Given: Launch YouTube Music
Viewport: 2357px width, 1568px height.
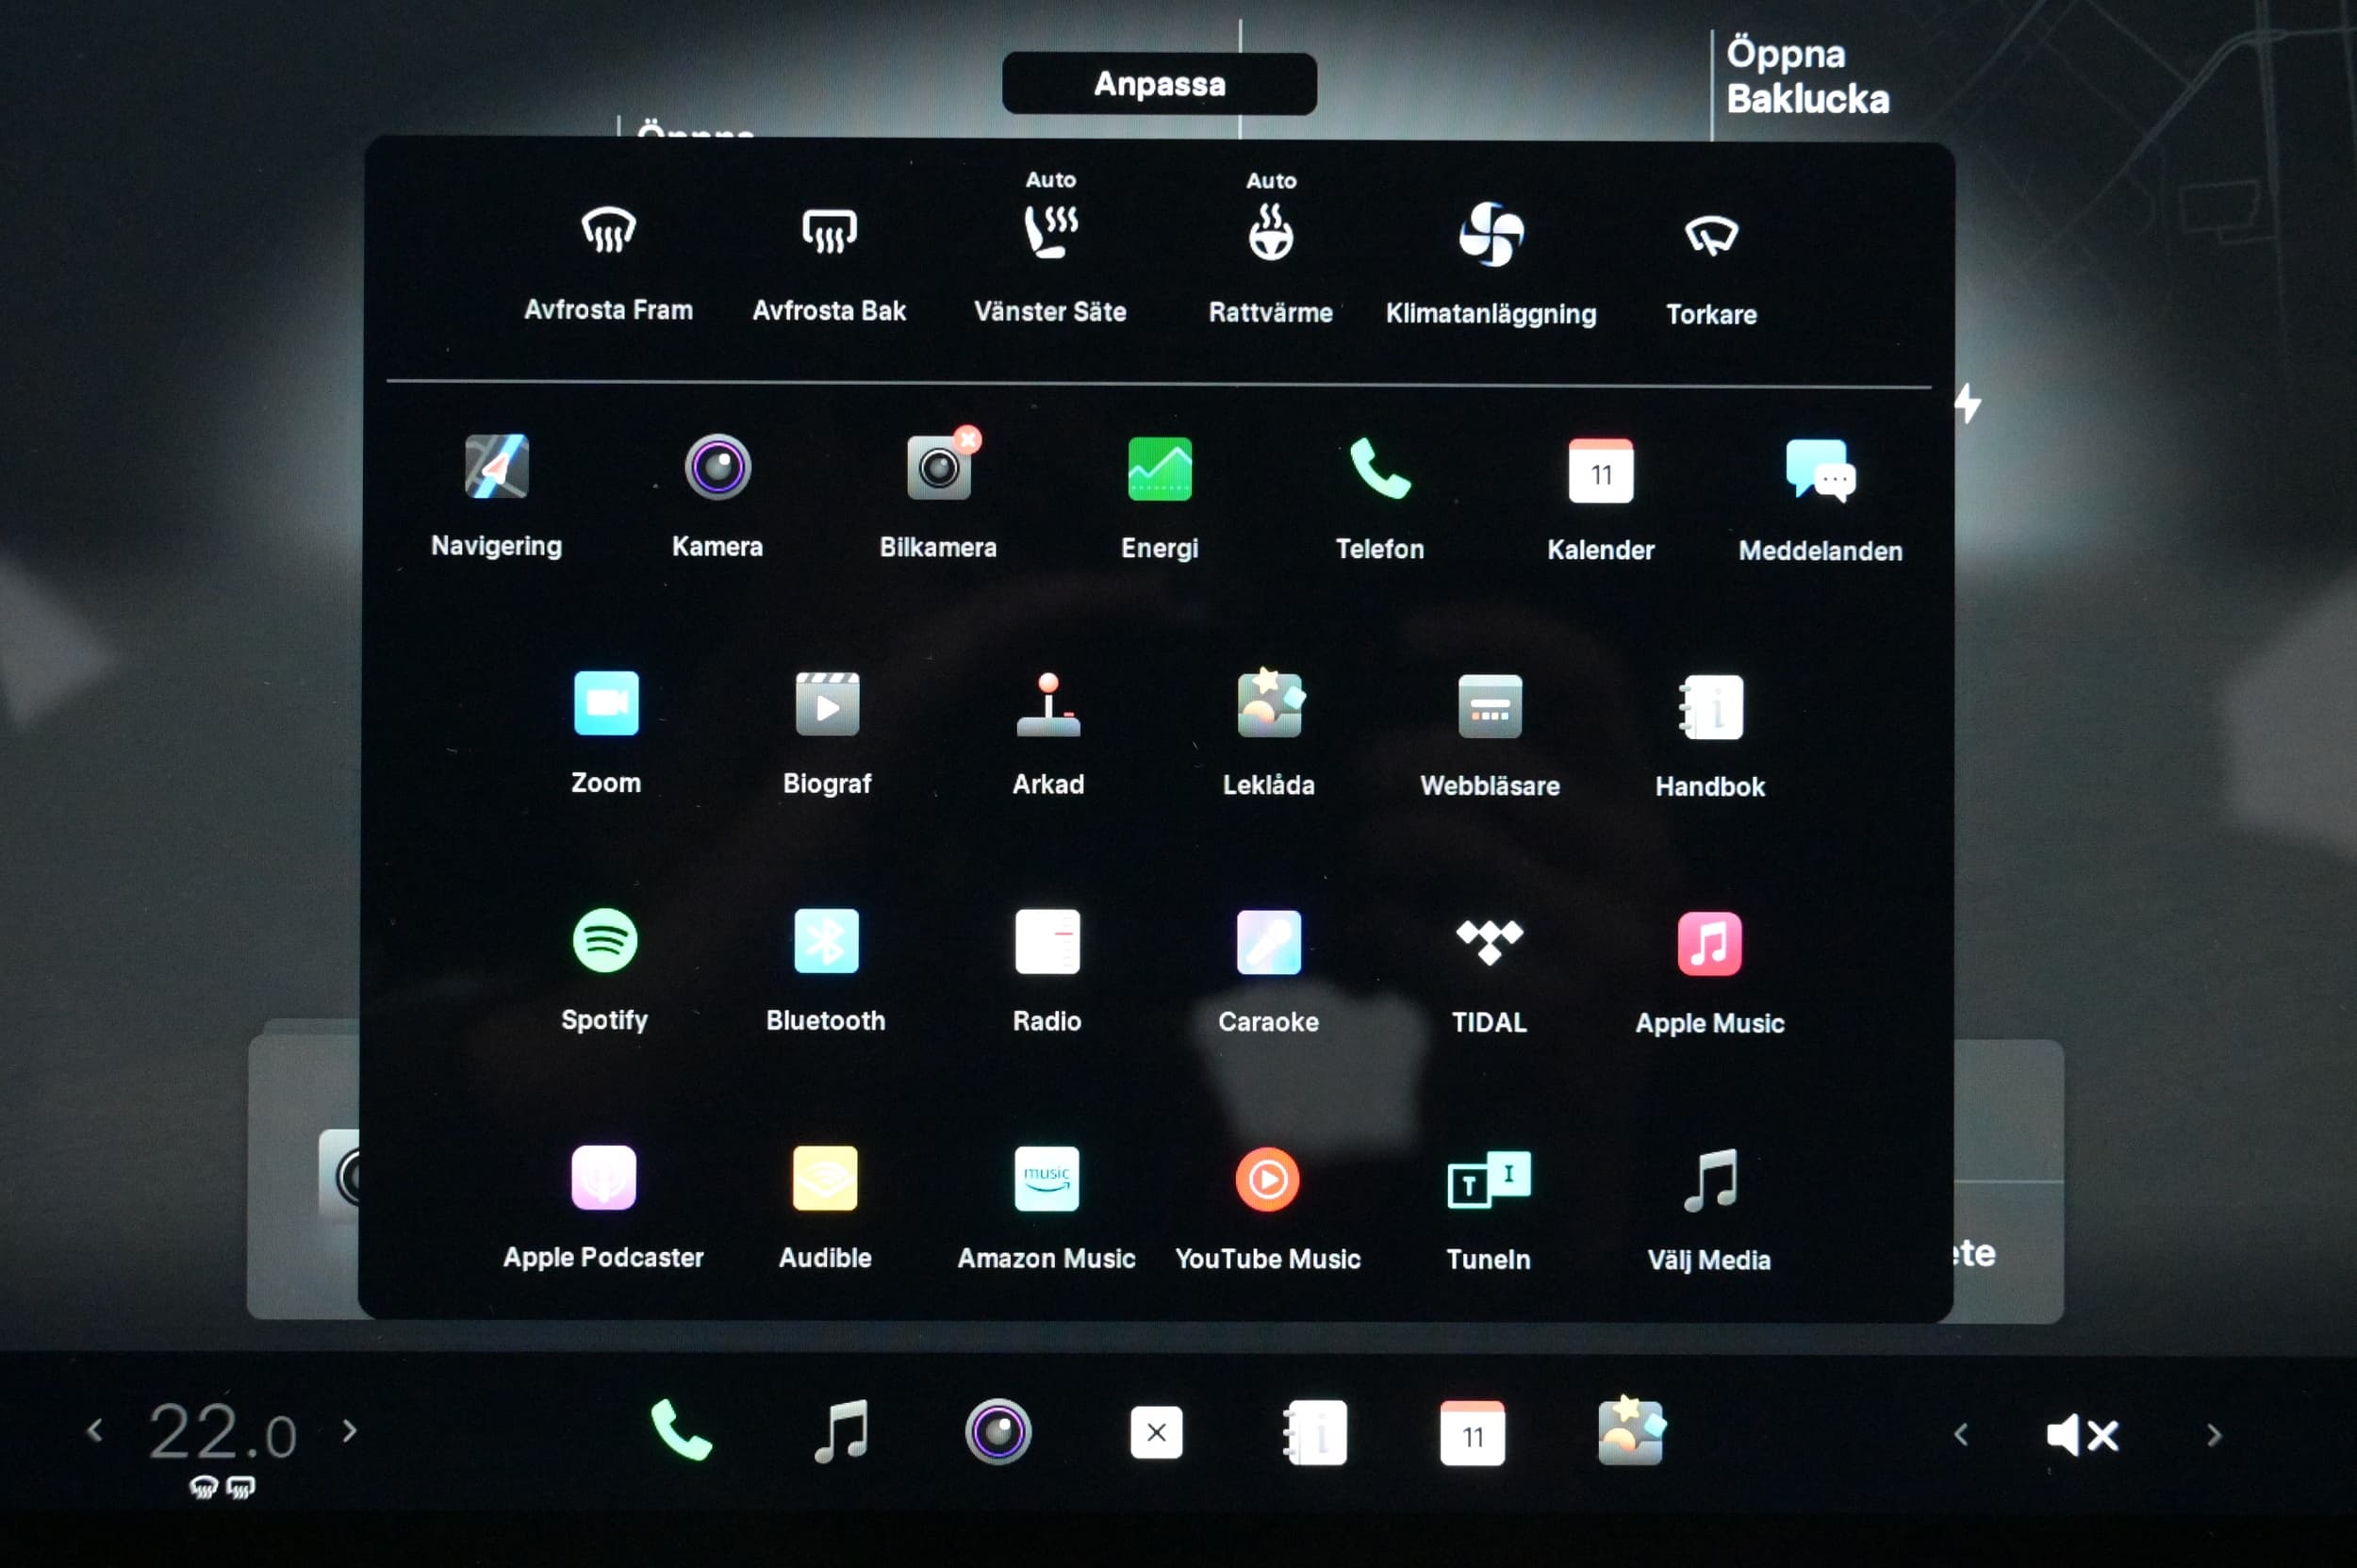Looking at the screenshot, I should 1268,1210.
